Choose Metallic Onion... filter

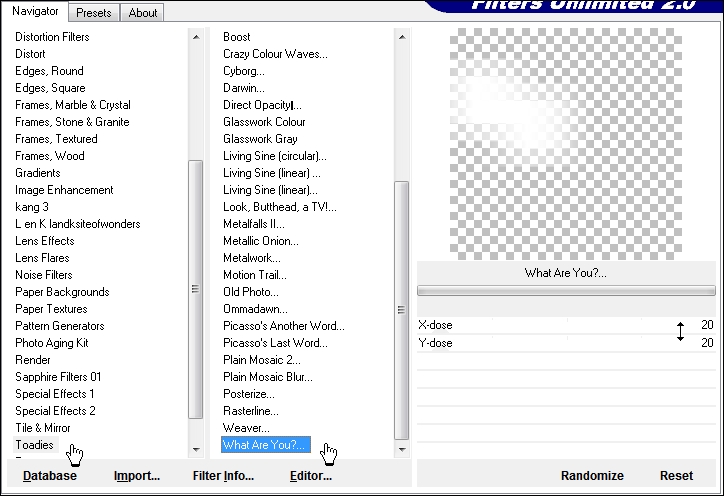click(261, 241)
